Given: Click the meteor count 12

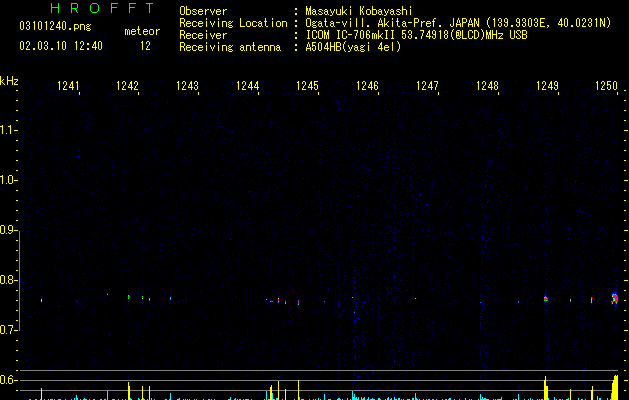Looking at the screenshot, I should [145, 46].
